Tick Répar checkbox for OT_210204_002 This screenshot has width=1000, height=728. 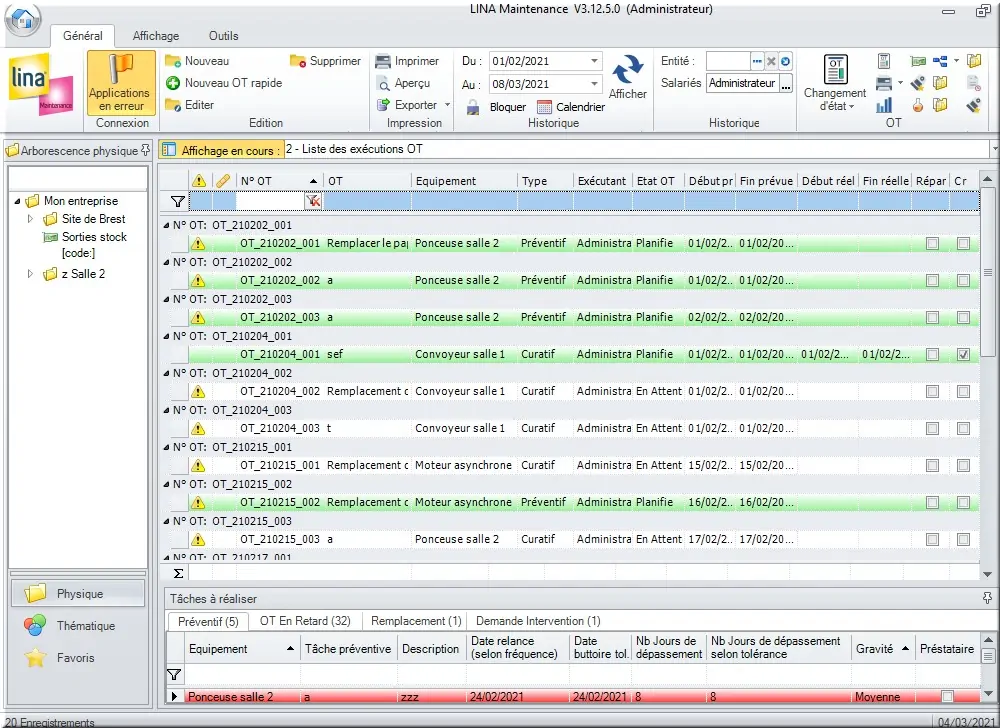point(932,391)
